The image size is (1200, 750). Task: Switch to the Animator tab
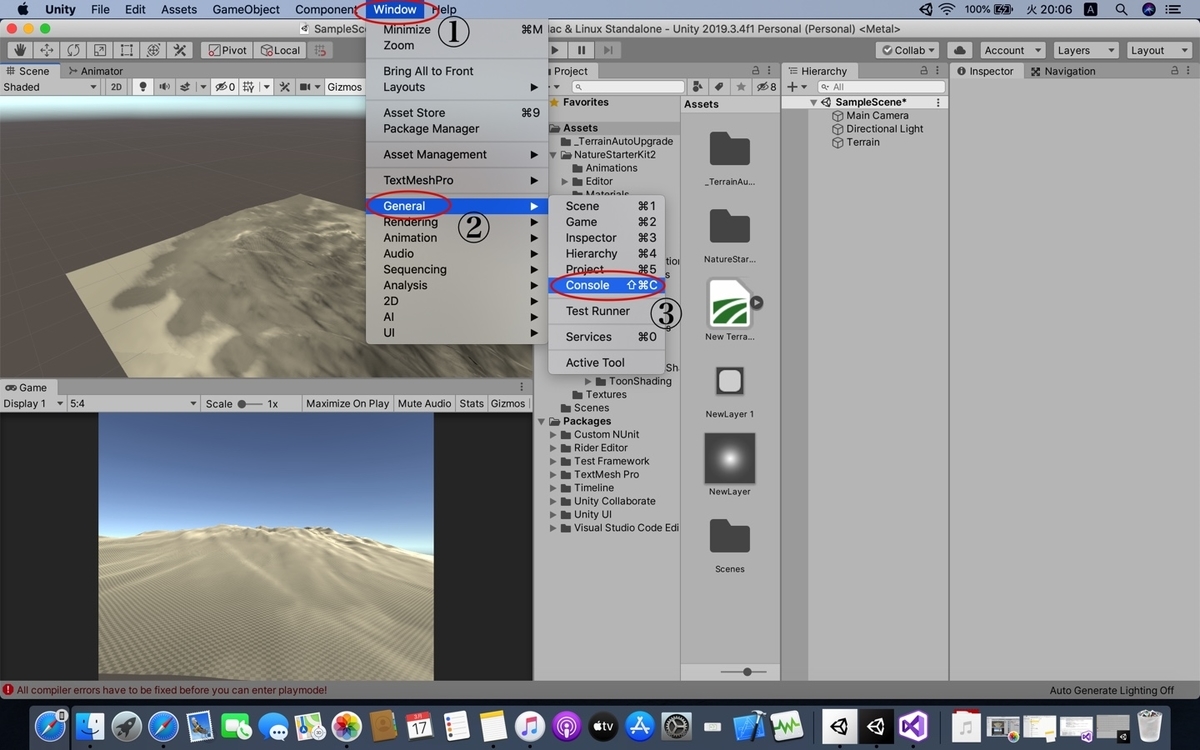pos(95,71)
